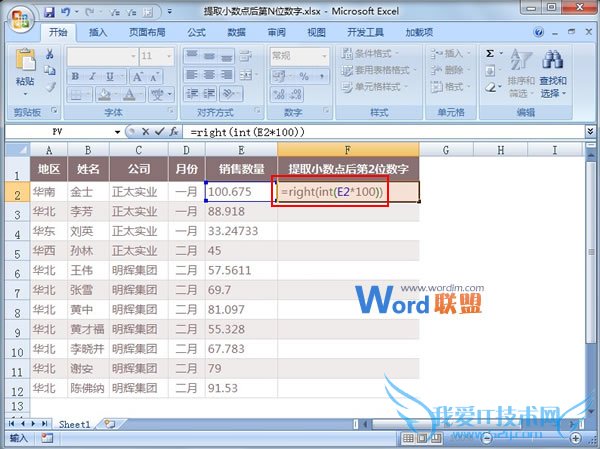
Task: Switch to the 数据 tab
Action: [236, 33]
